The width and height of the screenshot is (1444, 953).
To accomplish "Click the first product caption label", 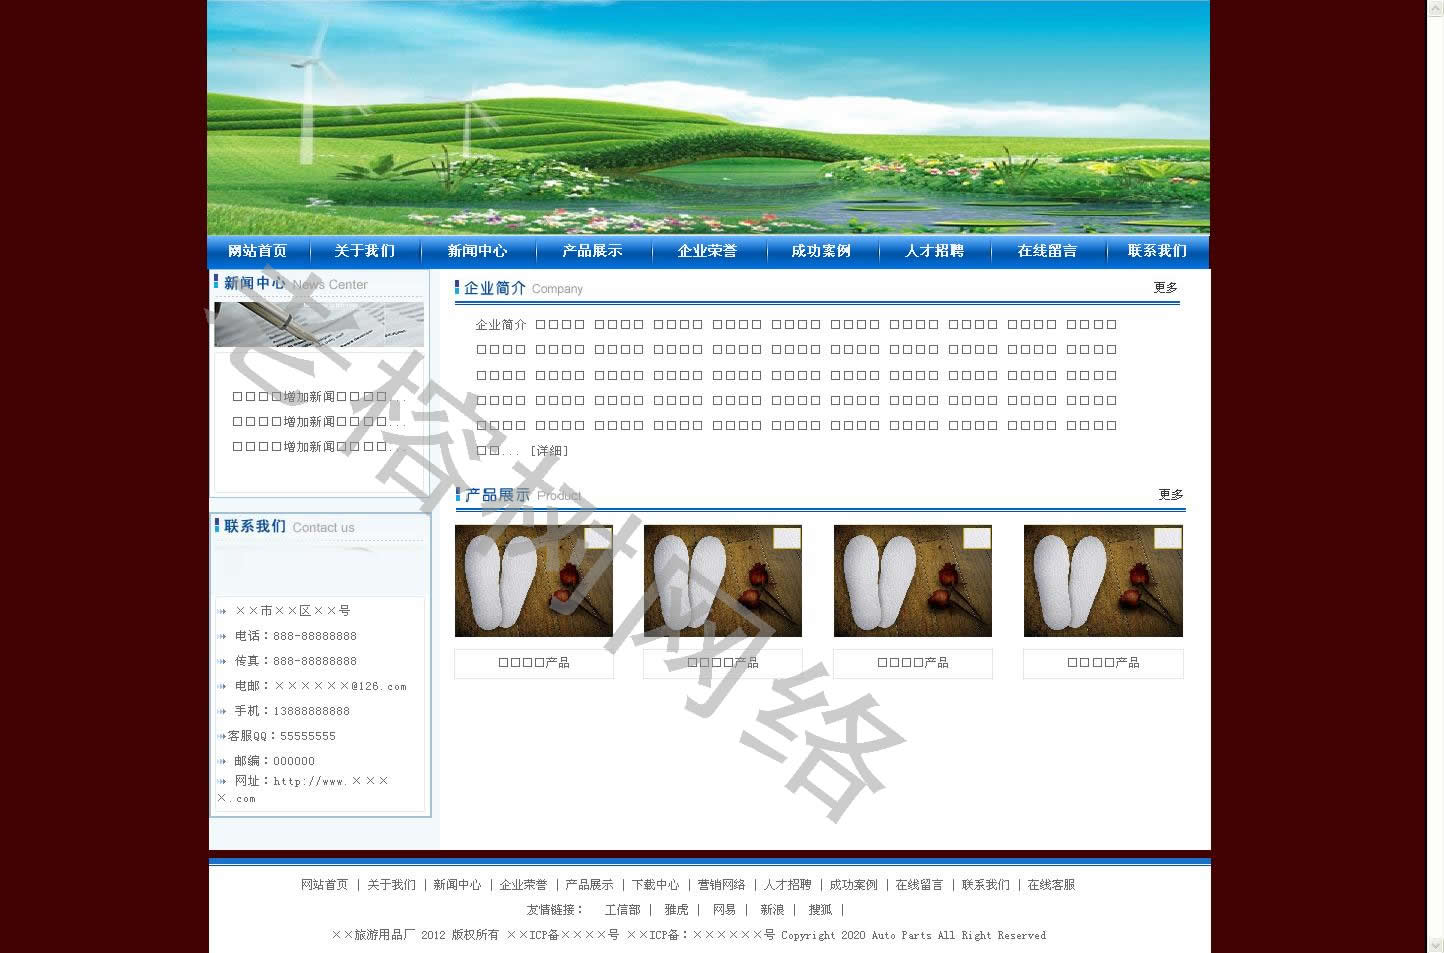I will [534, 663].
